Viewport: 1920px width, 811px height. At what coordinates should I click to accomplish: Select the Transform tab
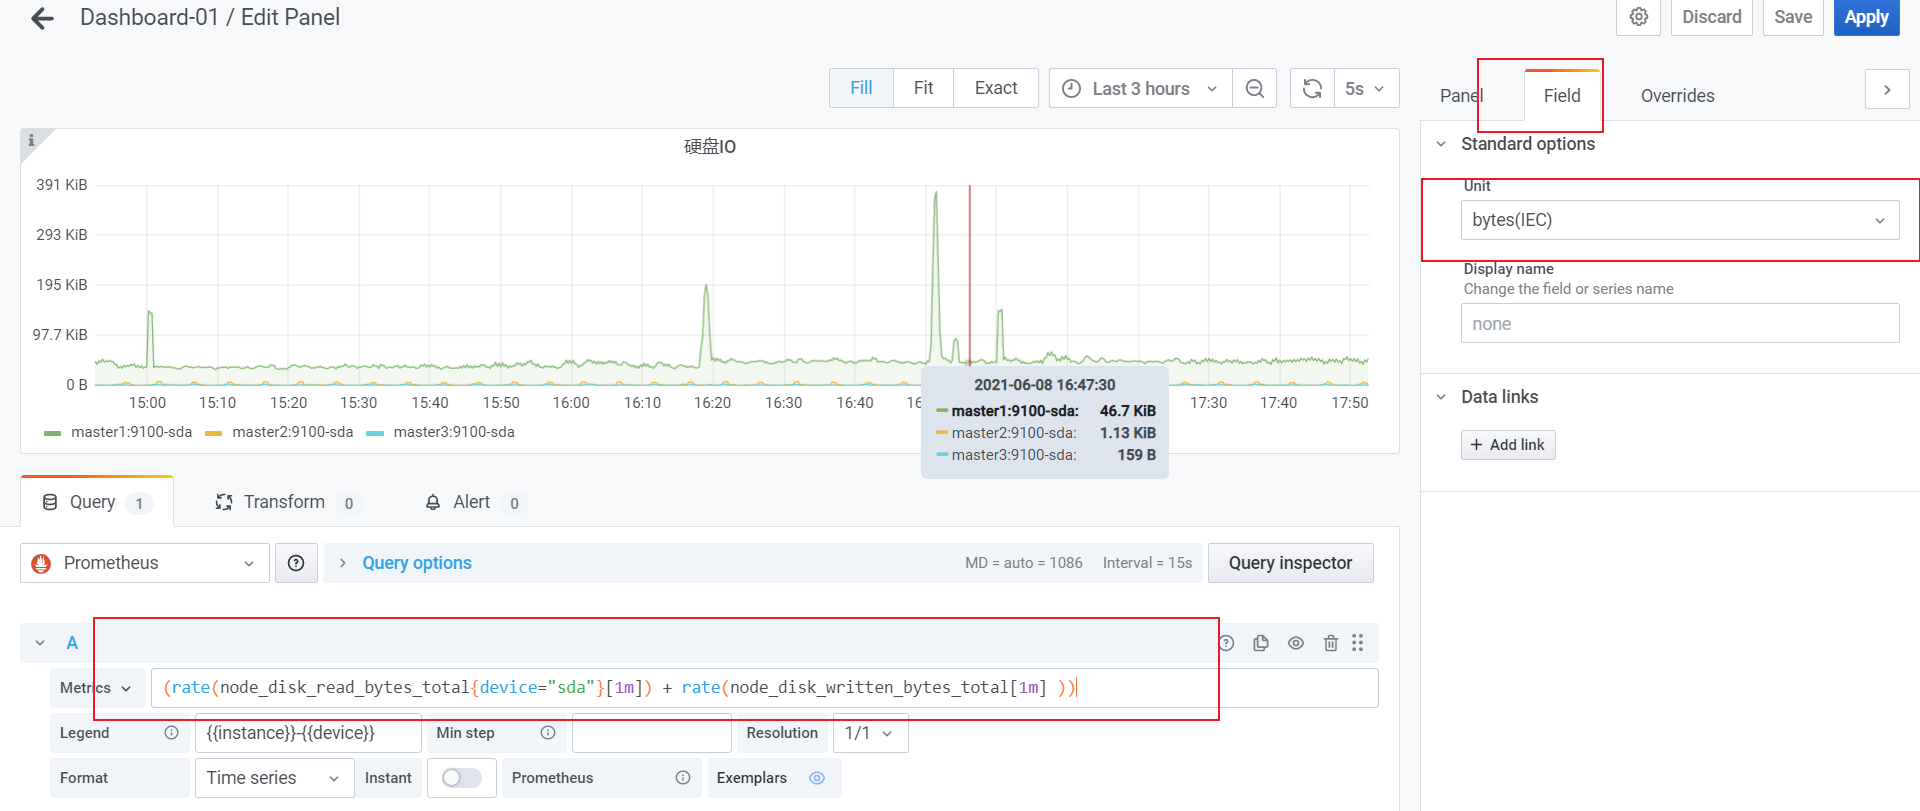[286, 502]
